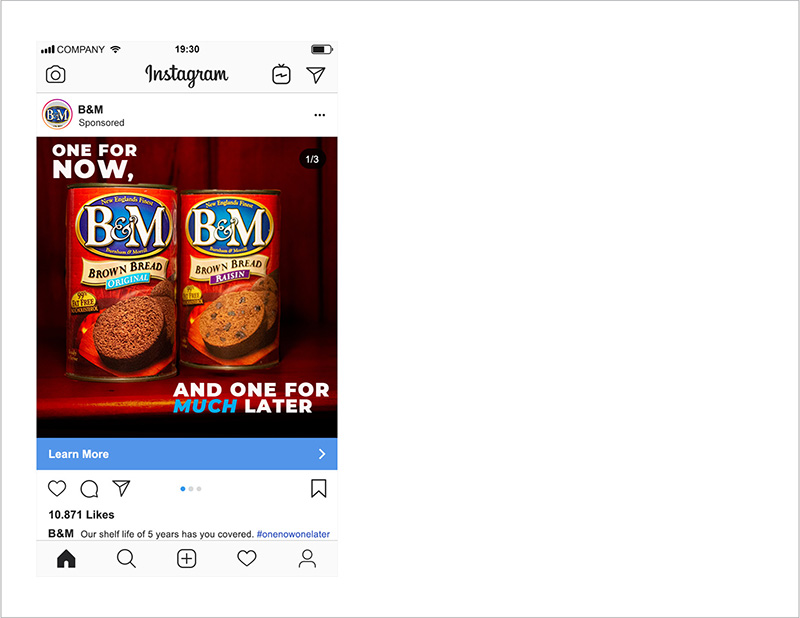
Task: Select the second carousel dot indicator
Action: click(x=191, y=489)
